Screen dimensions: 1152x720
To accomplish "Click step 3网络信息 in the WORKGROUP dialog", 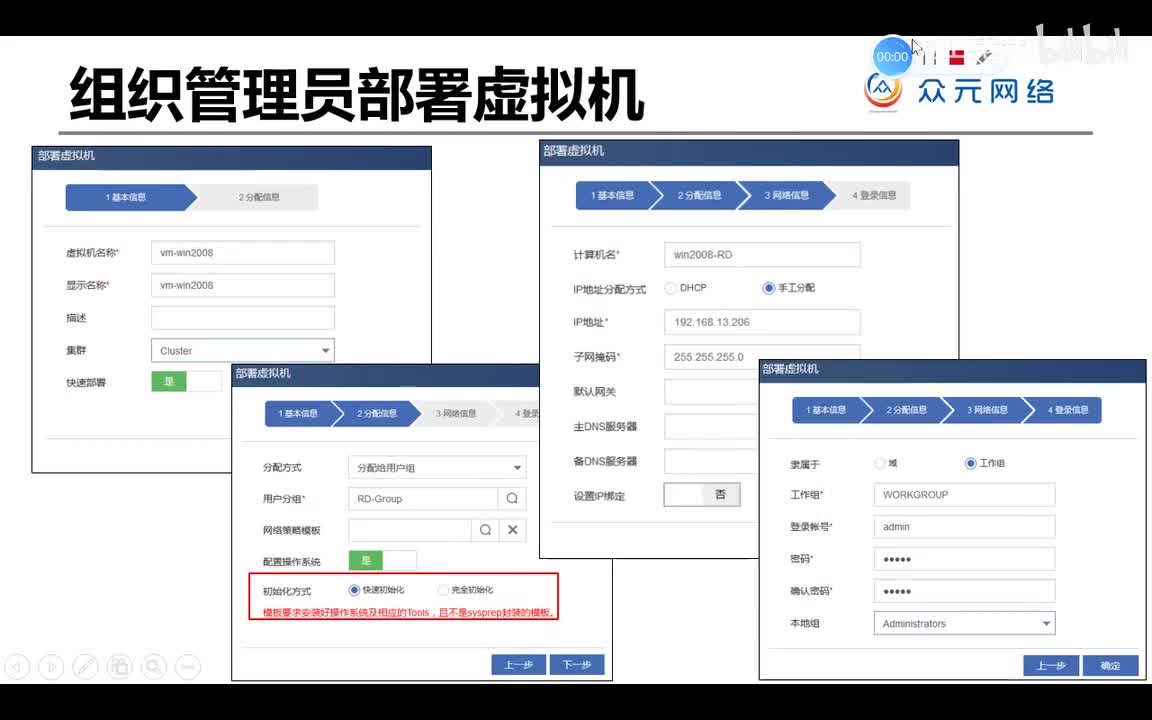I will [987, 410].
